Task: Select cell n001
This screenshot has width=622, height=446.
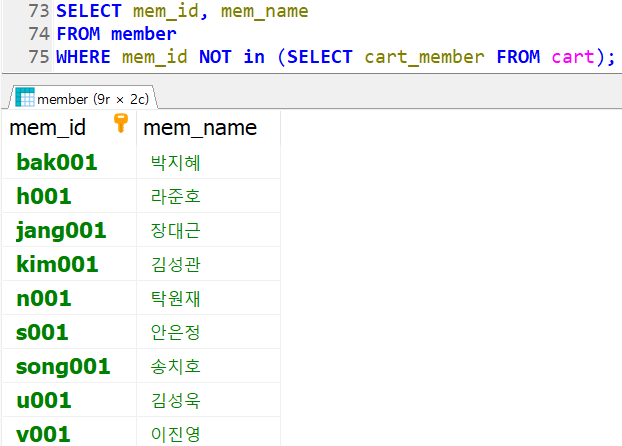Action: (69, 298)
